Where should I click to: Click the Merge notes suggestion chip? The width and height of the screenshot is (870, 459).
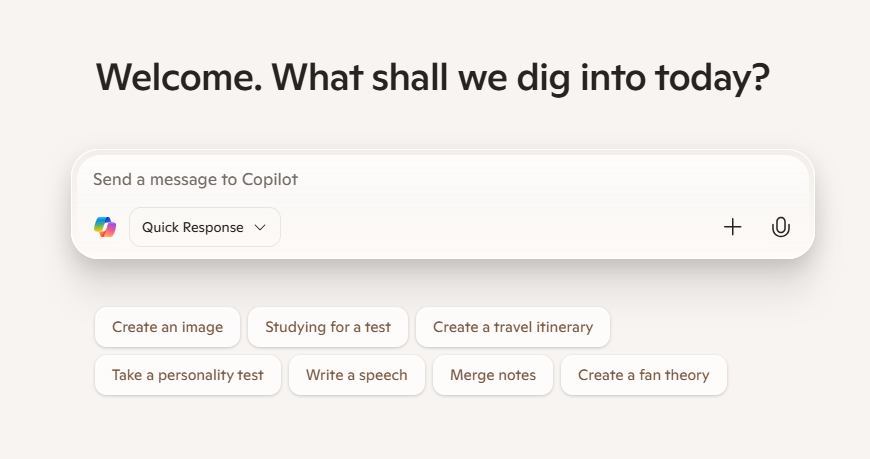point(493,375)
